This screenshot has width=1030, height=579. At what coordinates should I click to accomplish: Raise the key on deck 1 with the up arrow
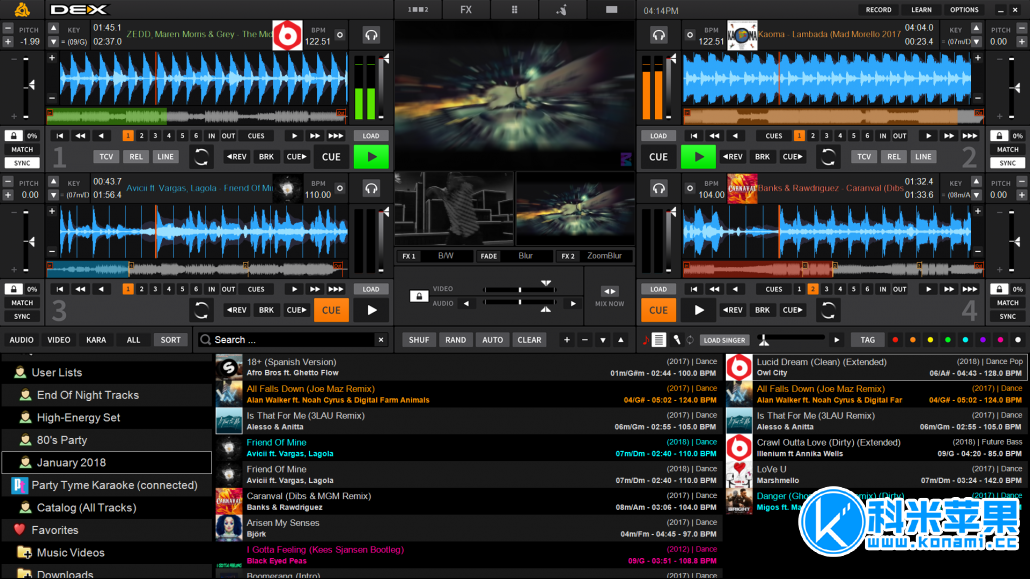pyautogui.click(x=54, y=29)
